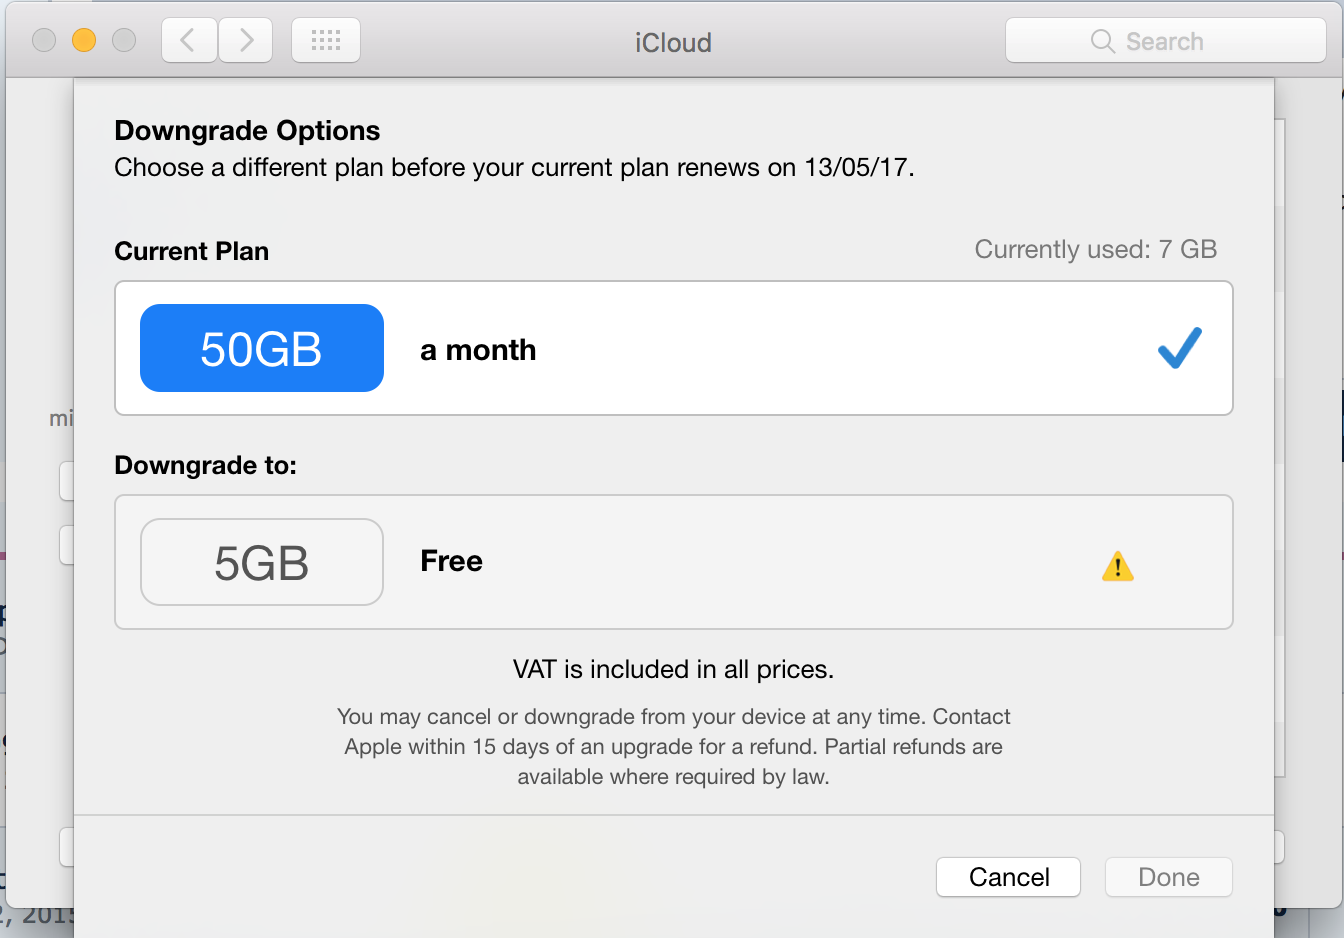Screen dimensions: 1344x938
Task: Click the refund policy paragraph
Action: [673, 746]
